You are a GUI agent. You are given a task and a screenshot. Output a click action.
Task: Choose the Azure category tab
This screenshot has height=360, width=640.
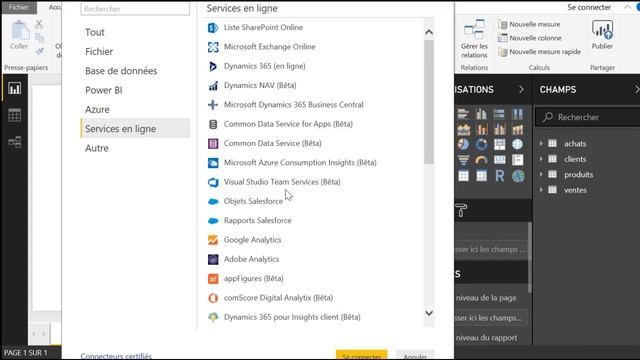97,109
